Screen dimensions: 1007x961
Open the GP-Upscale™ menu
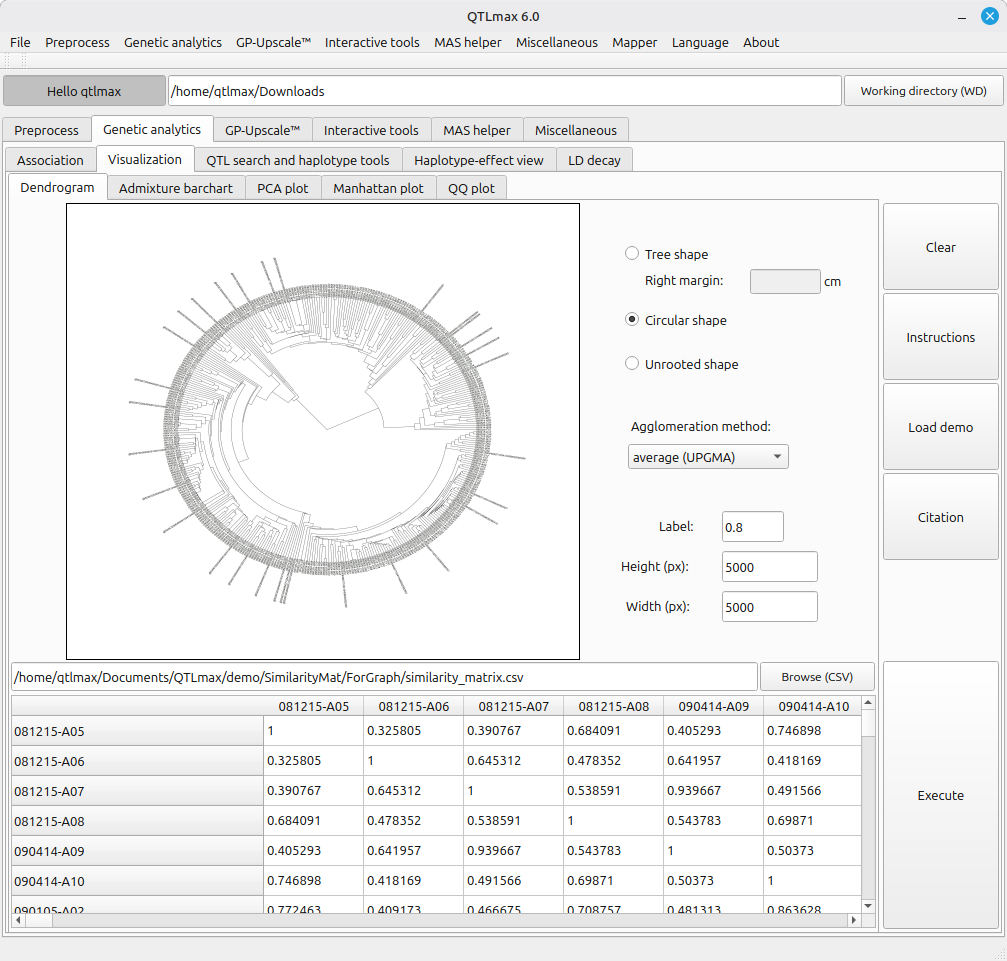coord(273,42)
